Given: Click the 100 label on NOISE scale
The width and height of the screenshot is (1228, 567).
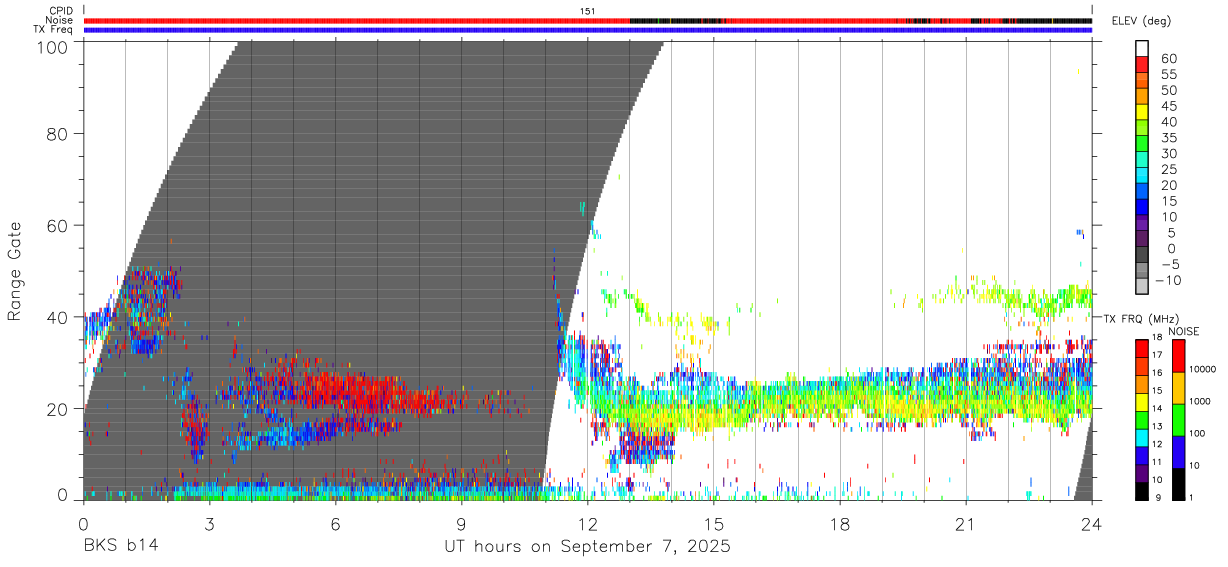Looking at the screenshot, I should pyautogui.click(x=1197, y=432).
